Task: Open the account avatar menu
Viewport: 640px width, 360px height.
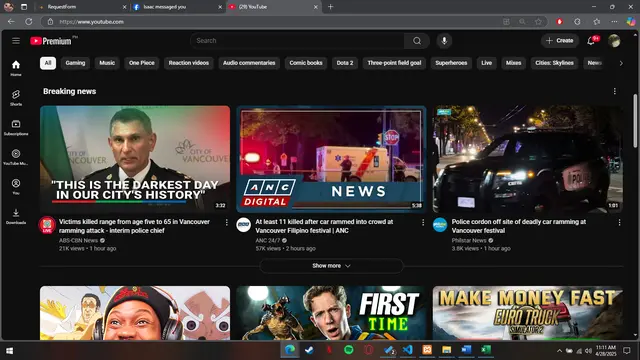Action: click(614, 41)
